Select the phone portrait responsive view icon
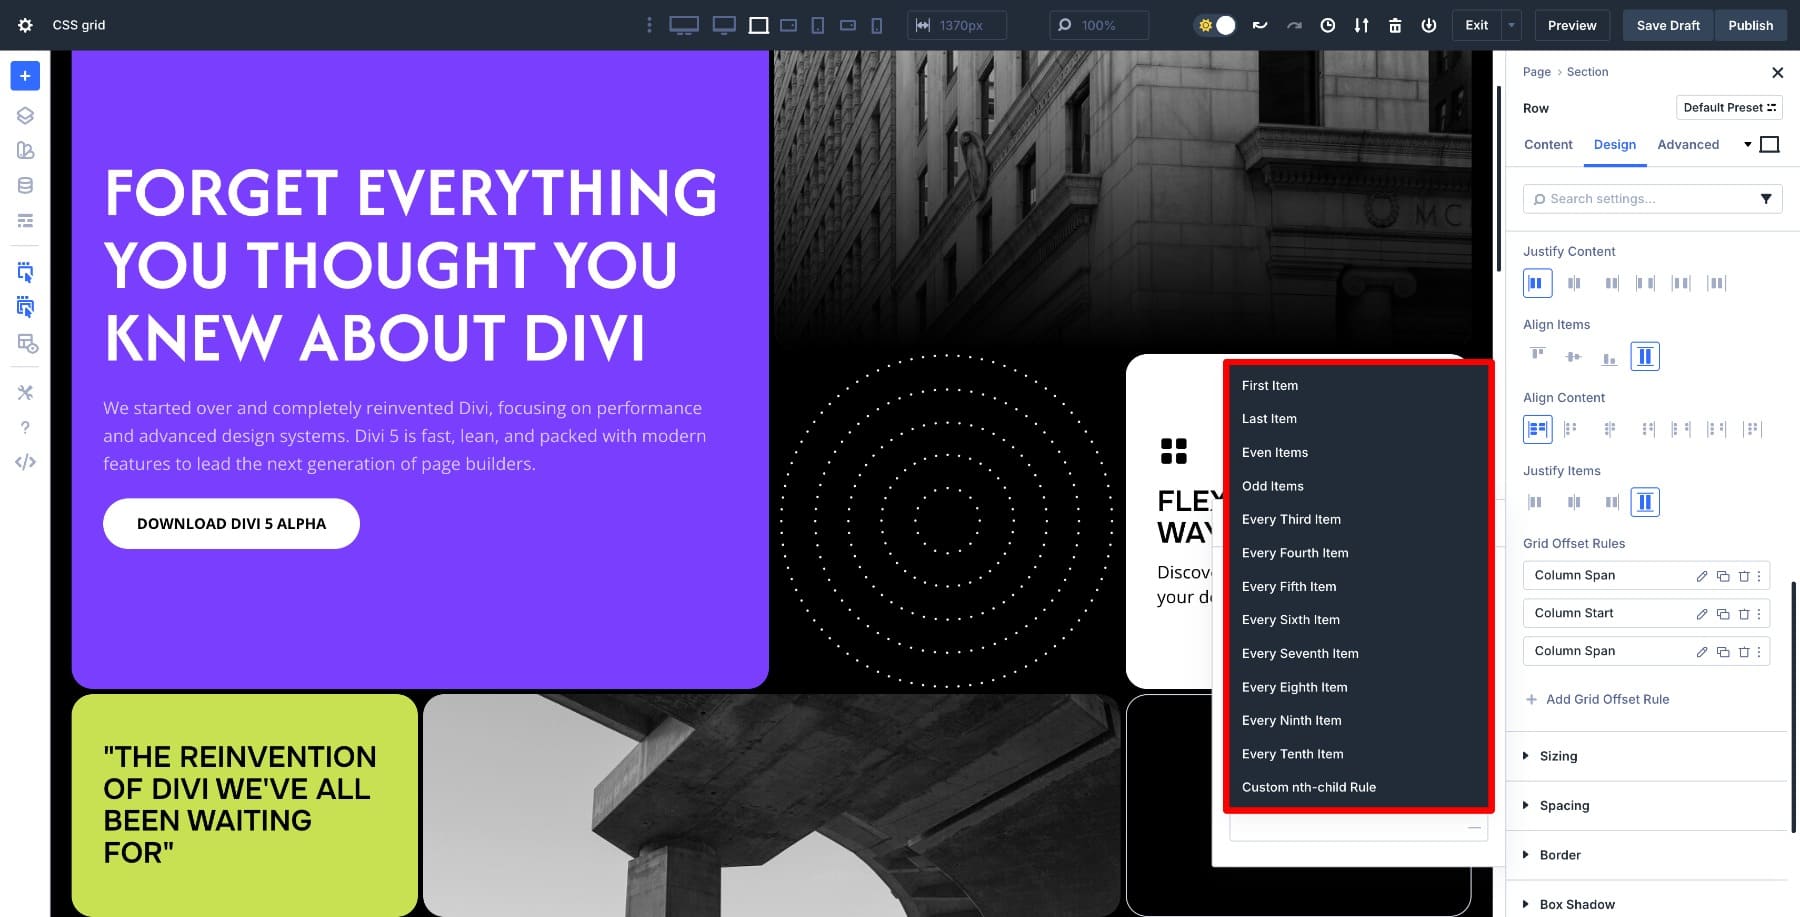 [x=877, y=25]
